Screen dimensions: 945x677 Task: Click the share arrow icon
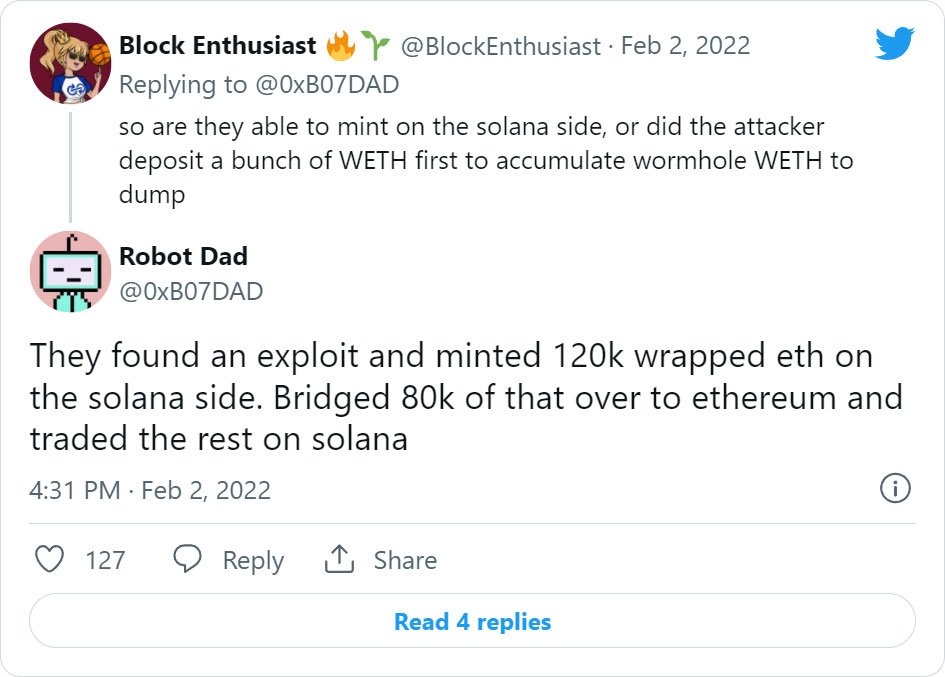[340, 559]
